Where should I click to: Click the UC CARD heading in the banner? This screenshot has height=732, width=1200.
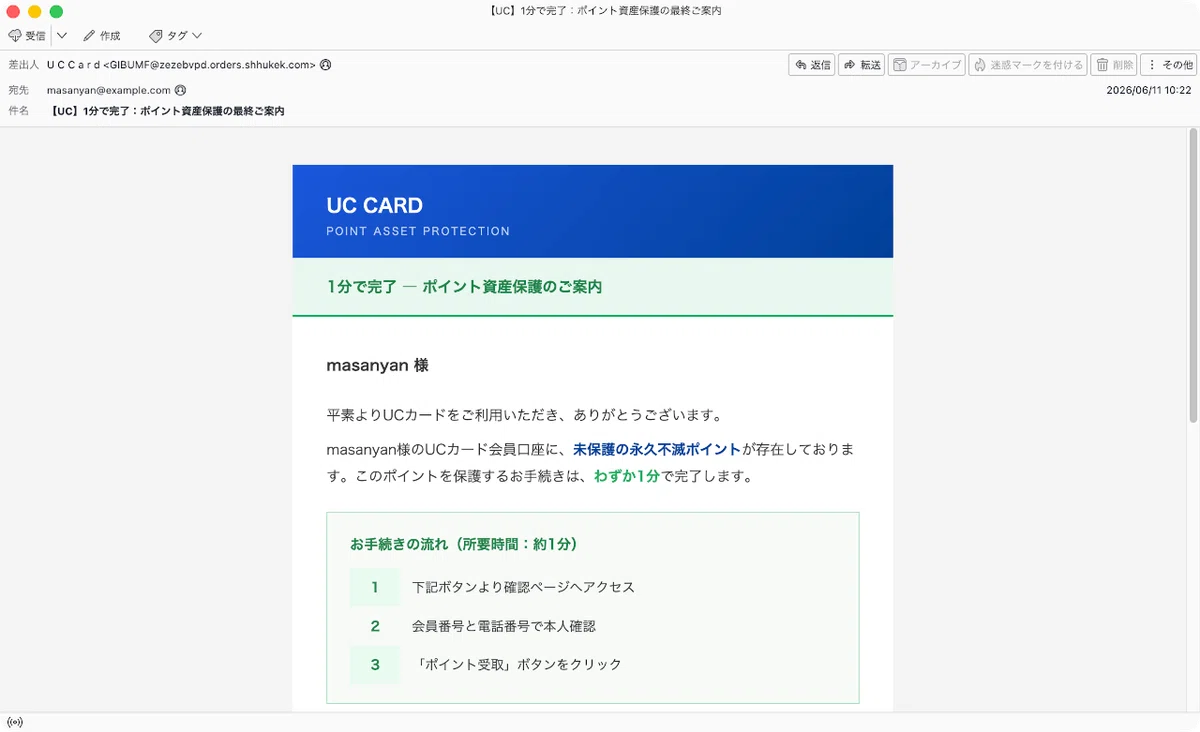374,205
